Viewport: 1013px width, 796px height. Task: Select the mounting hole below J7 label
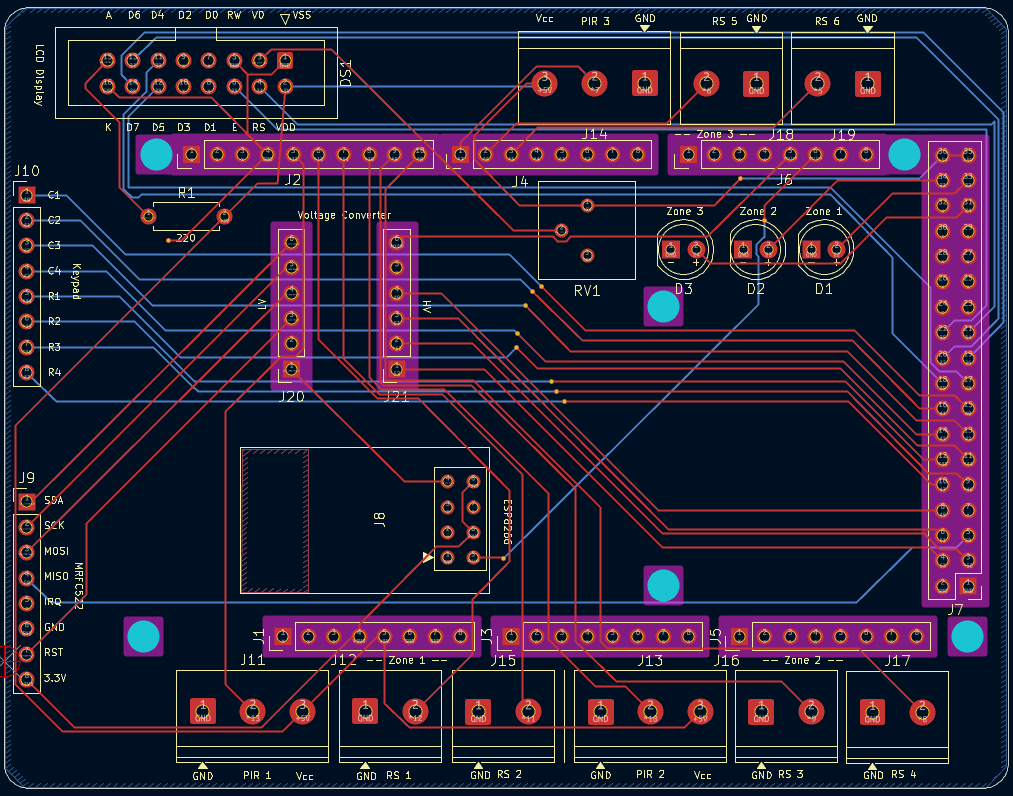(967, 636)
